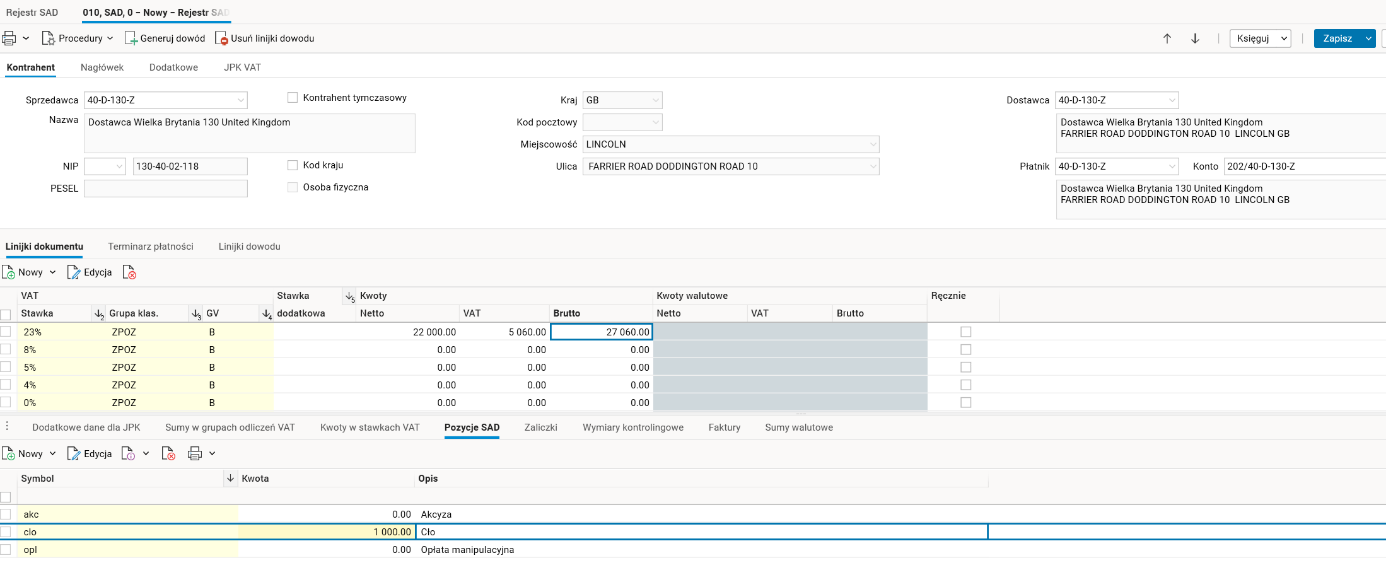The image size is (1386, 587).
Task: Click the Zapisz button
Action: pos(1337,38)
